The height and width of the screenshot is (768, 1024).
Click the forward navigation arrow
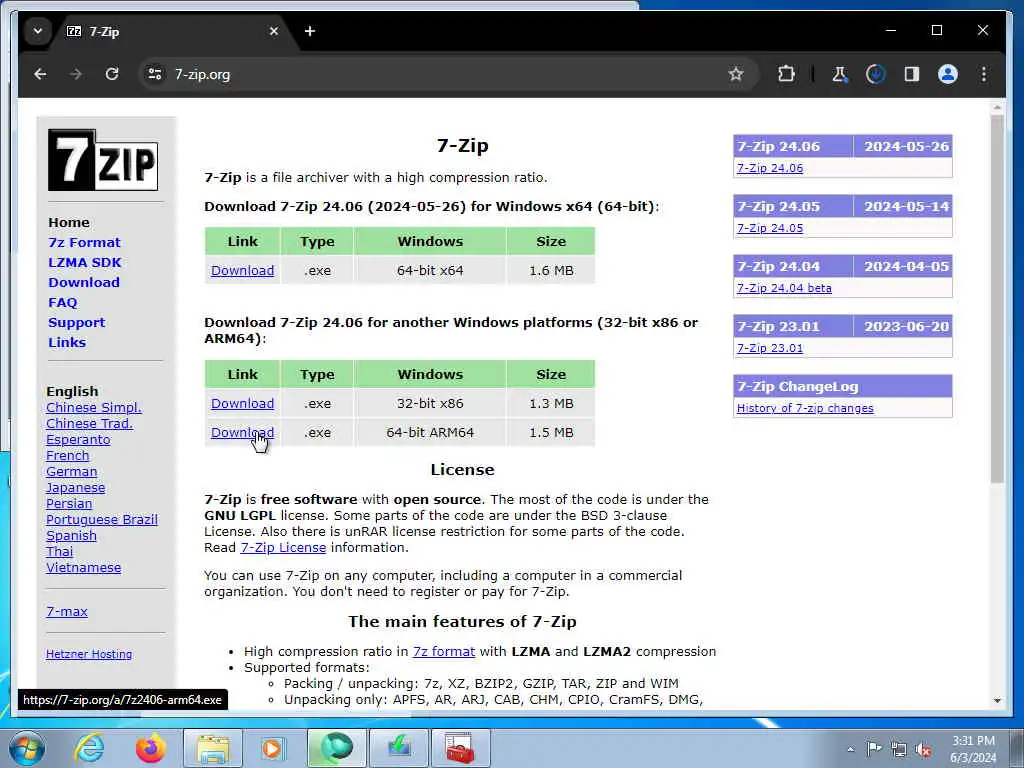pos(76,74)
